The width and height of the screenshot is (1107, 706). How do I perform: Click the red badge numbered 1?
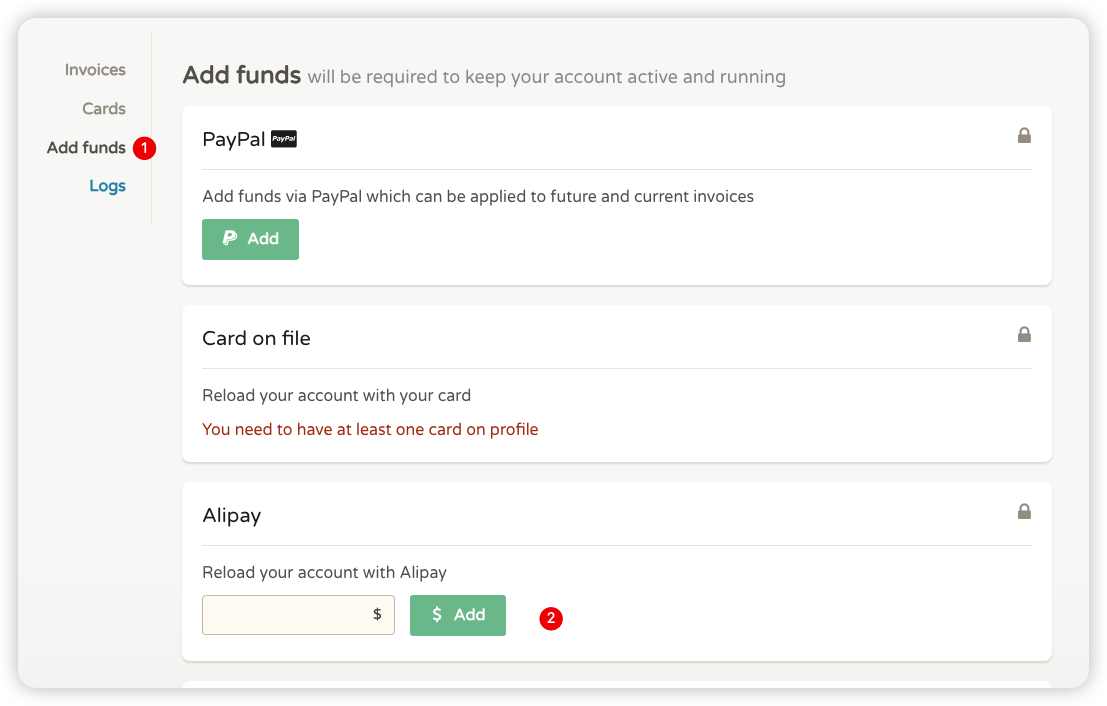[145, 148]
